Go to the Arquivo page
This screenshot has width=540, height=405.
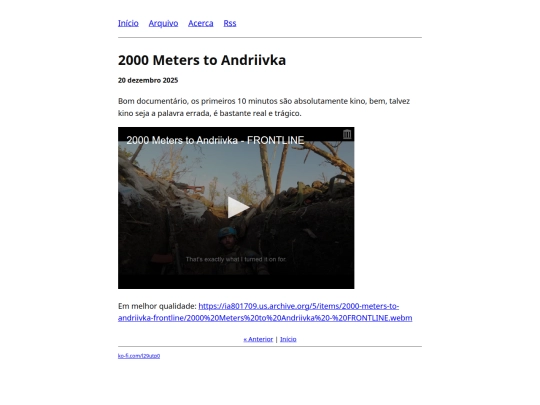pyautogui.click(x=163, y=23)
